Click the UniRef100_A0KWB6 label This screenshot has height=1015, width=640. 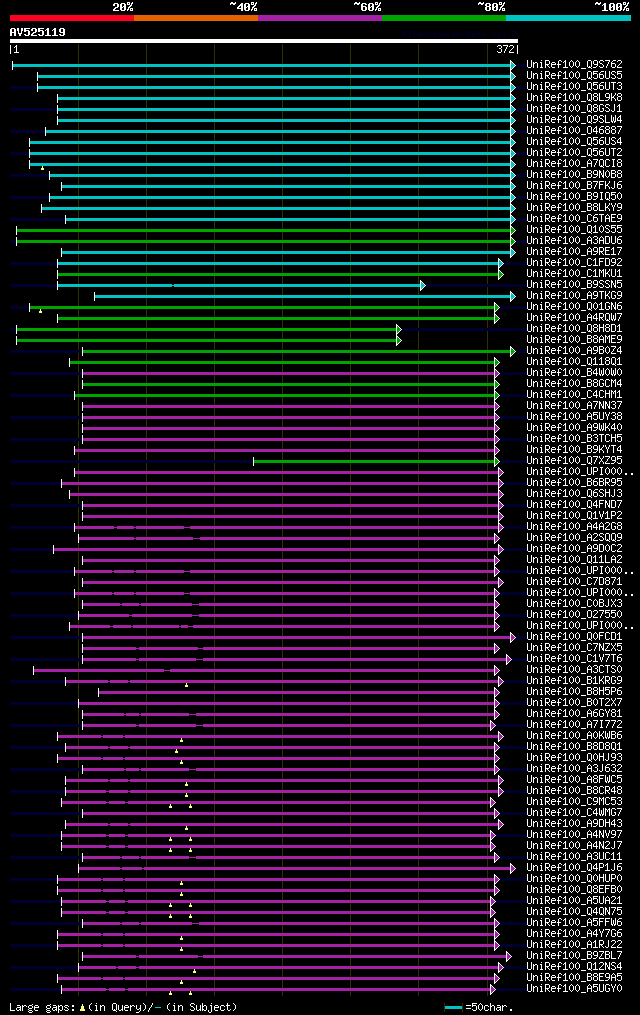tap(575, 736)
